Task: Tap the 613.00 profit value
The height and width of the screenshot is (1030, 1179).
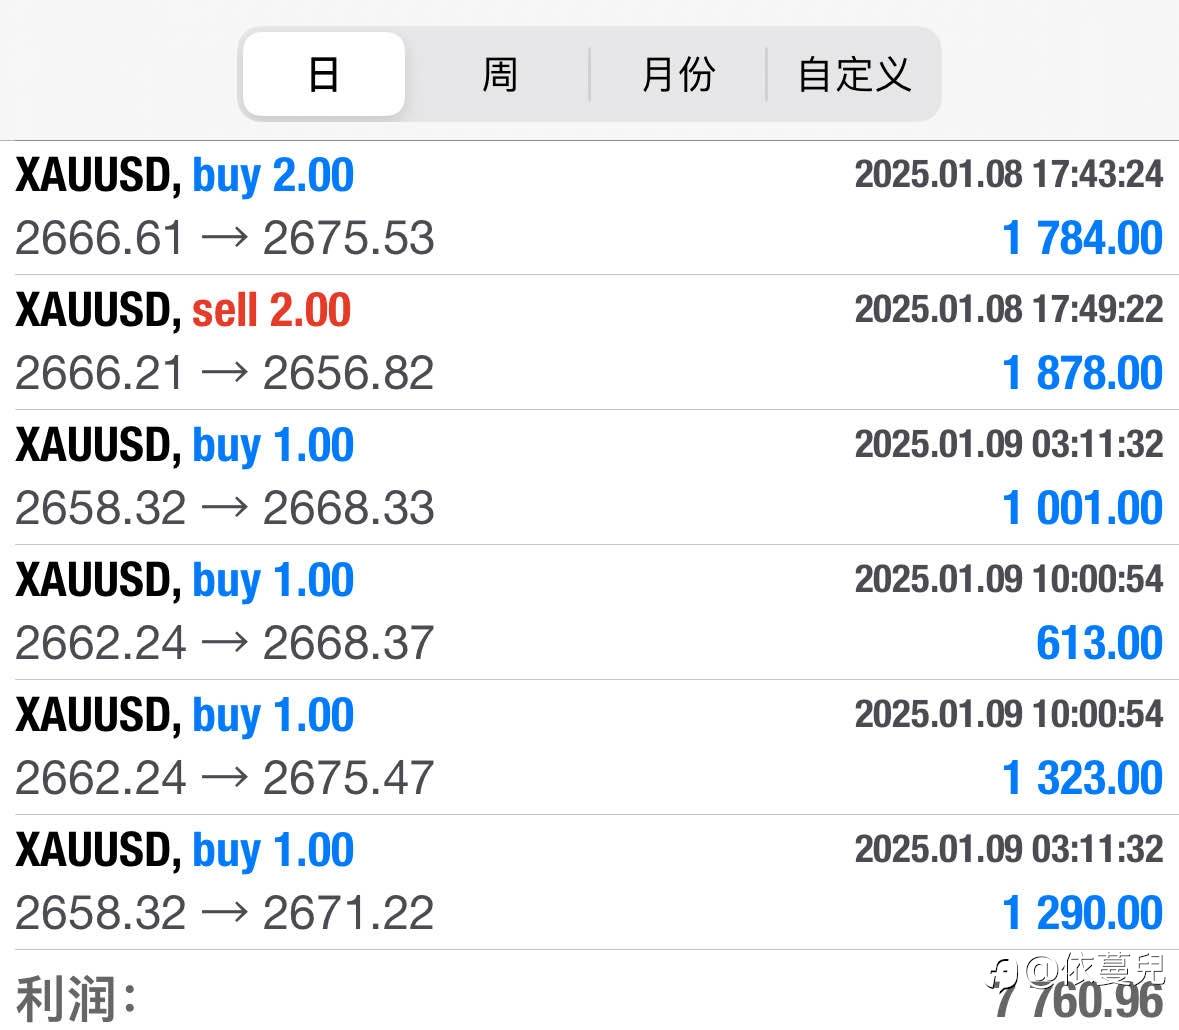Action: pyautogui.click(x=1099, y=644)
